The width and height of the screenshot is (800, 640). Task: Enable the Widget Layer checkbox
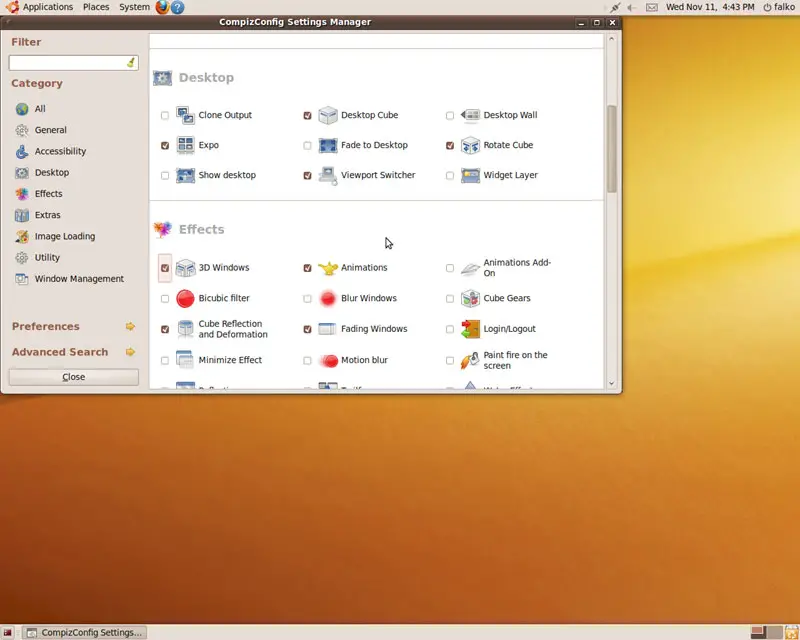449,176
